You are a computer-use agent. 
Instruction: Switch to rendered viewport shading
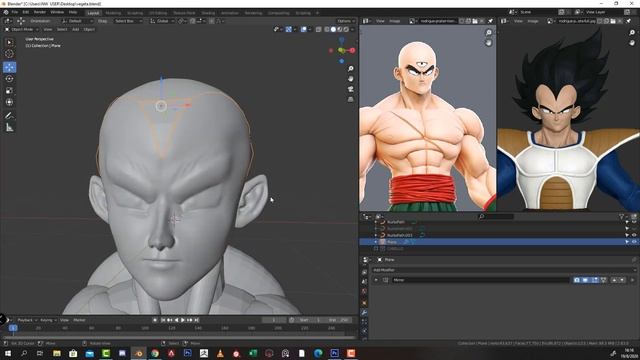(346, 29)
